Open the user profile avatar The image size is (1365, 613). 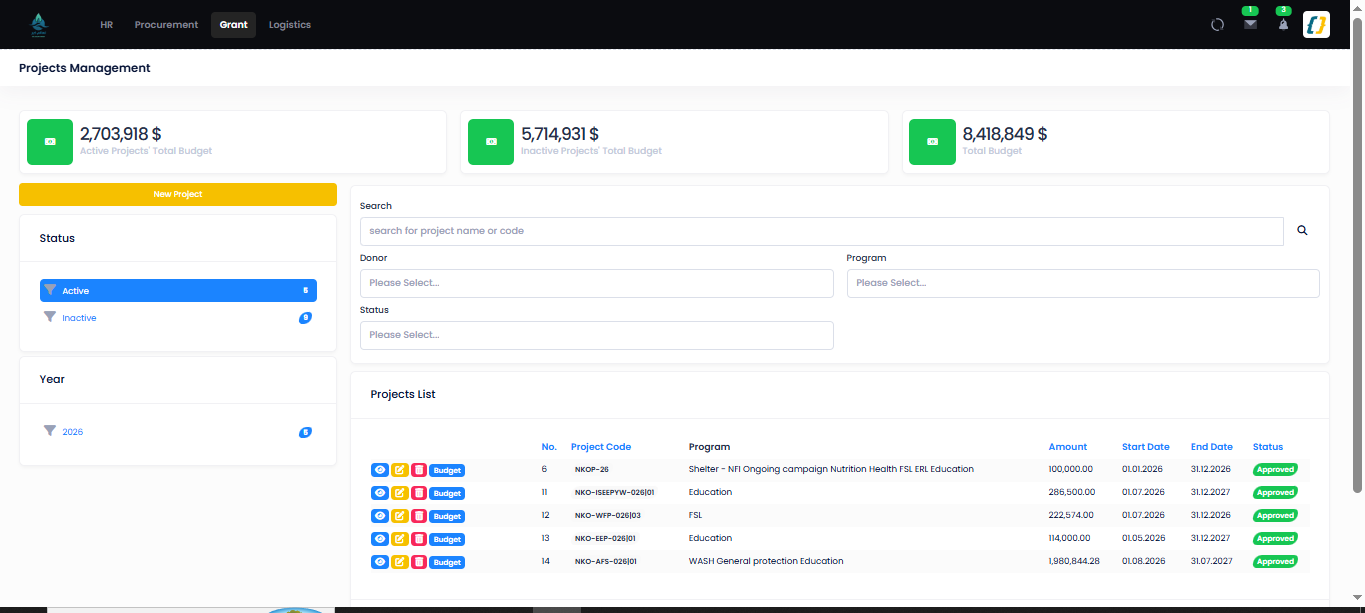(1316, 24)
